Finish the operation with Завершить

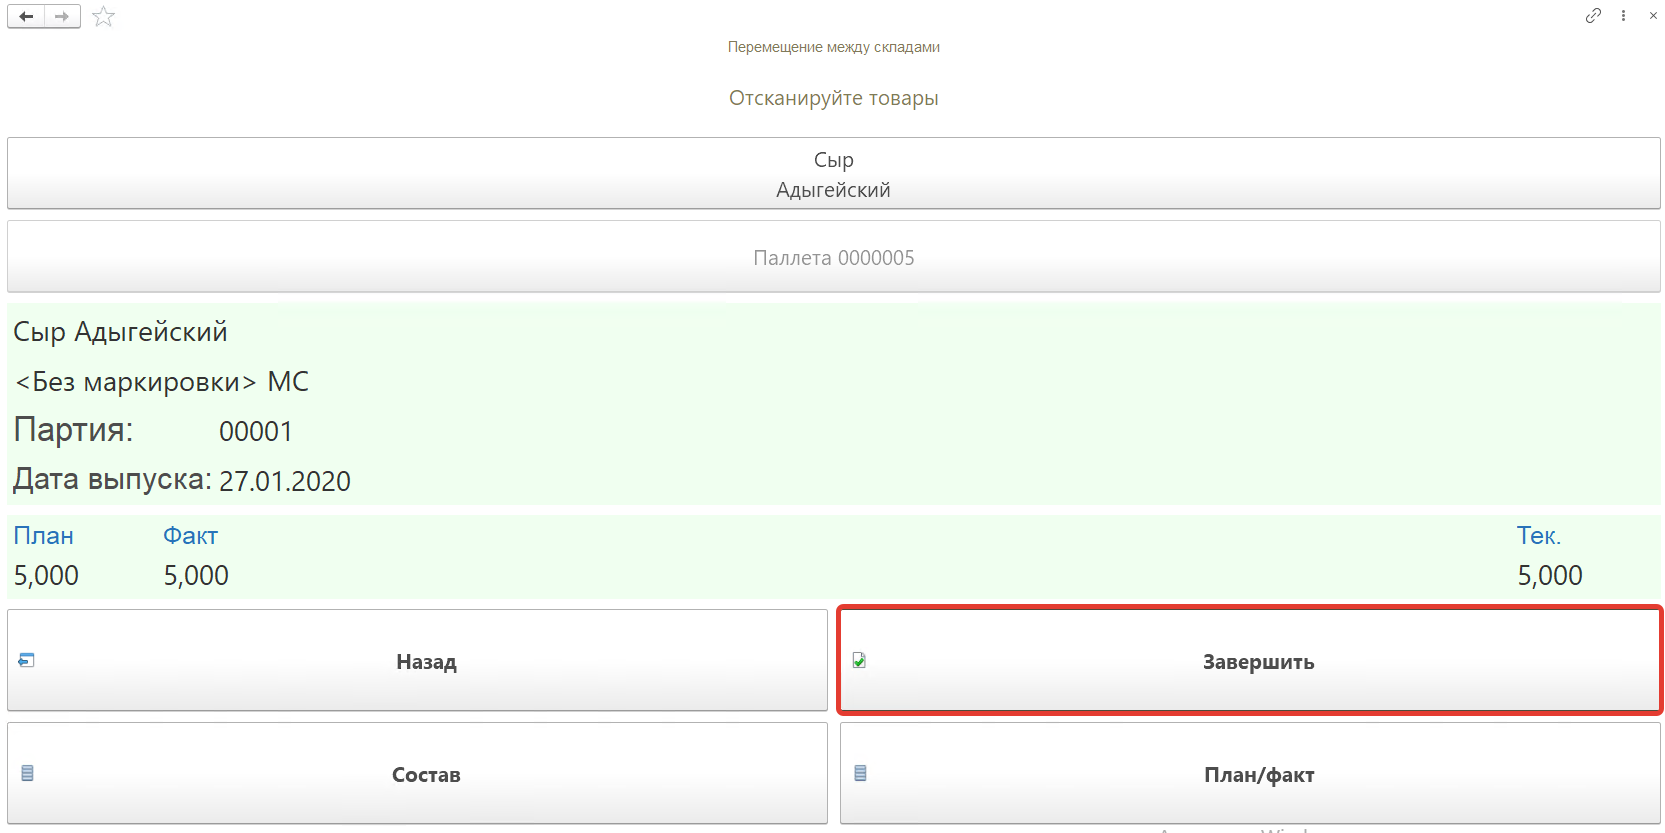click(1250, 661)
